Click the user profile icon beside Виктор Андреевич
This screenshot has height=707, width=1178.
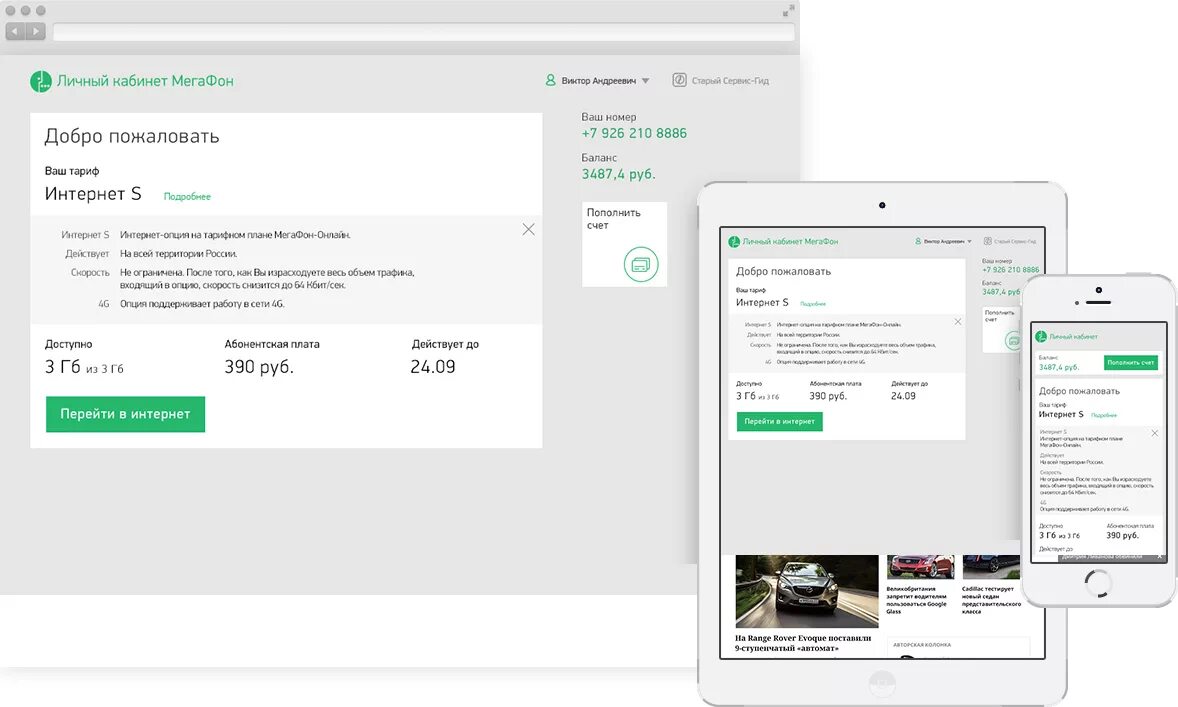click(x=551, y=80)
